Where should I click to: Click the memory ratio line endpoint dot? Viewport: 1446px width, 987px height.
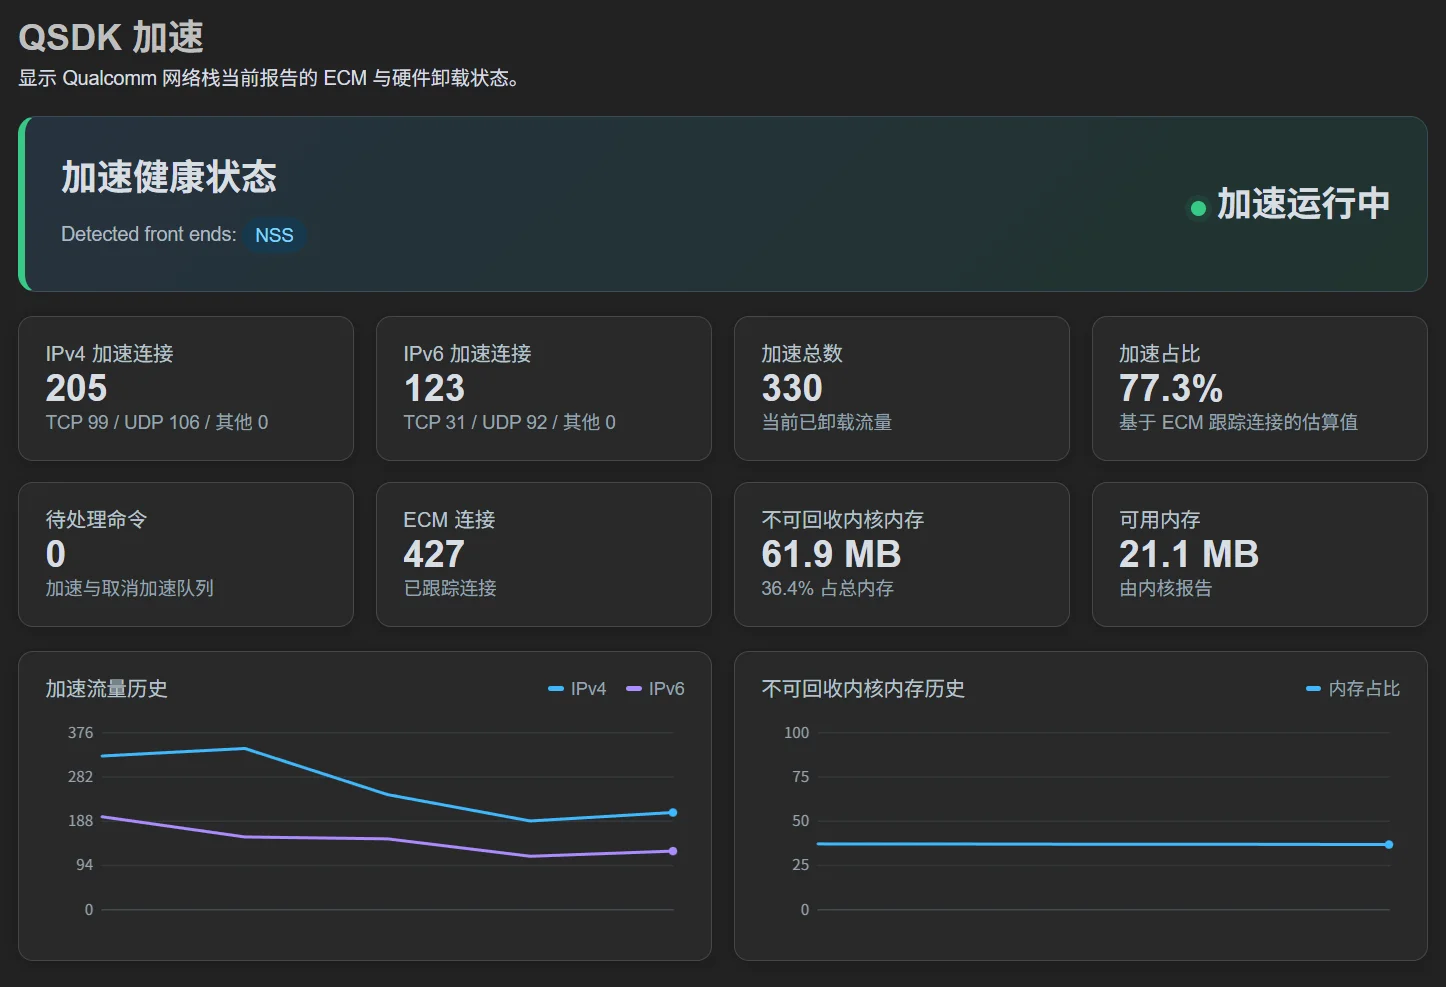1389,845
